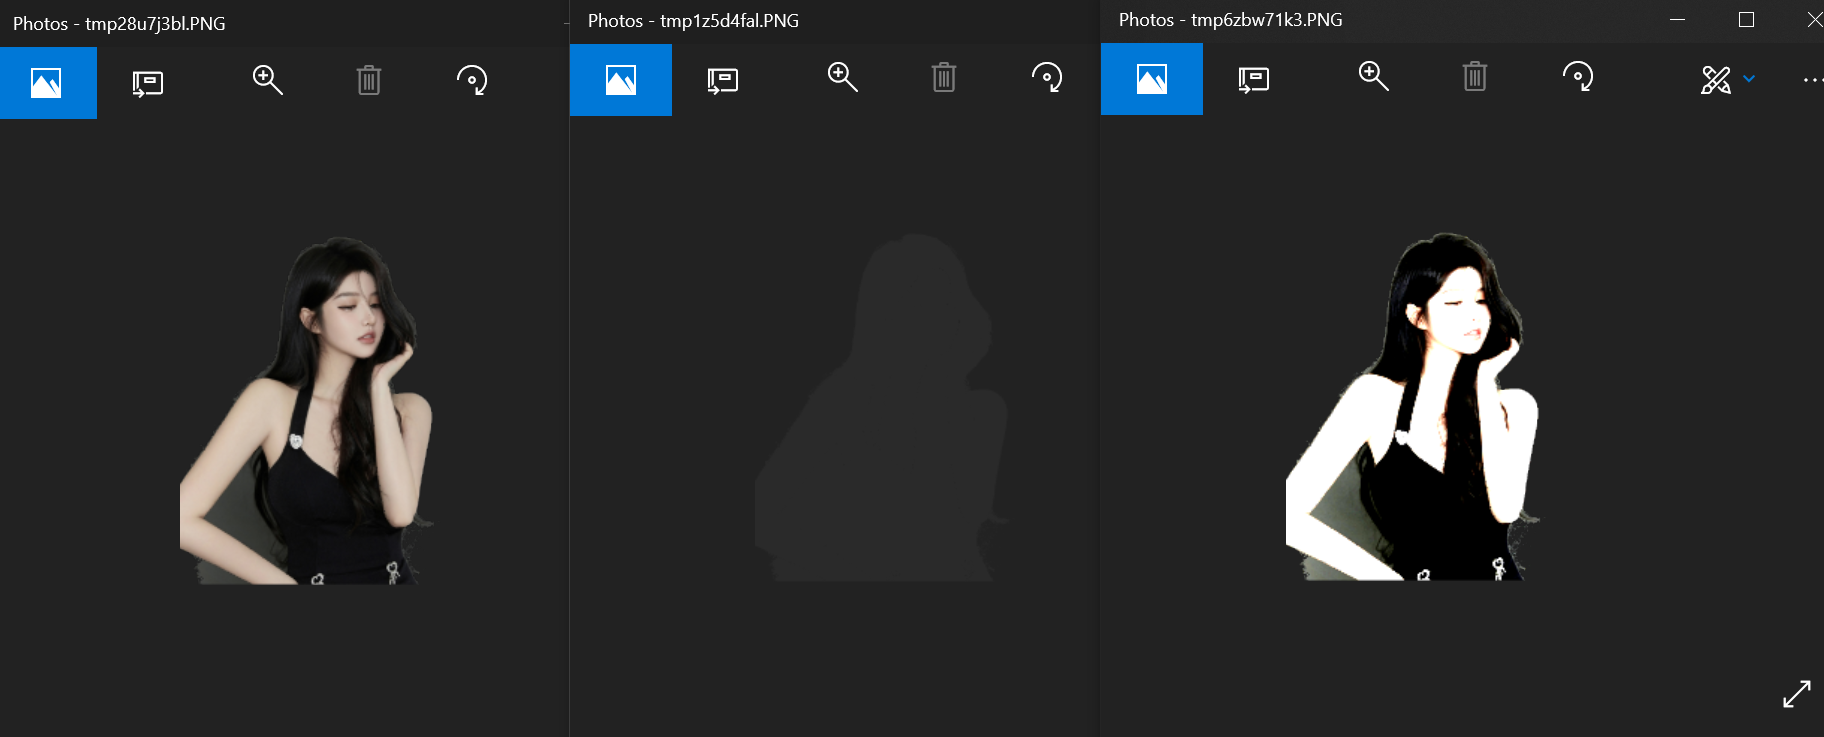The width and height of the screenshot is (1824, 737).
Task: Rotate the photo in tmp28u7j3bl window
Action: coord(472,80)
